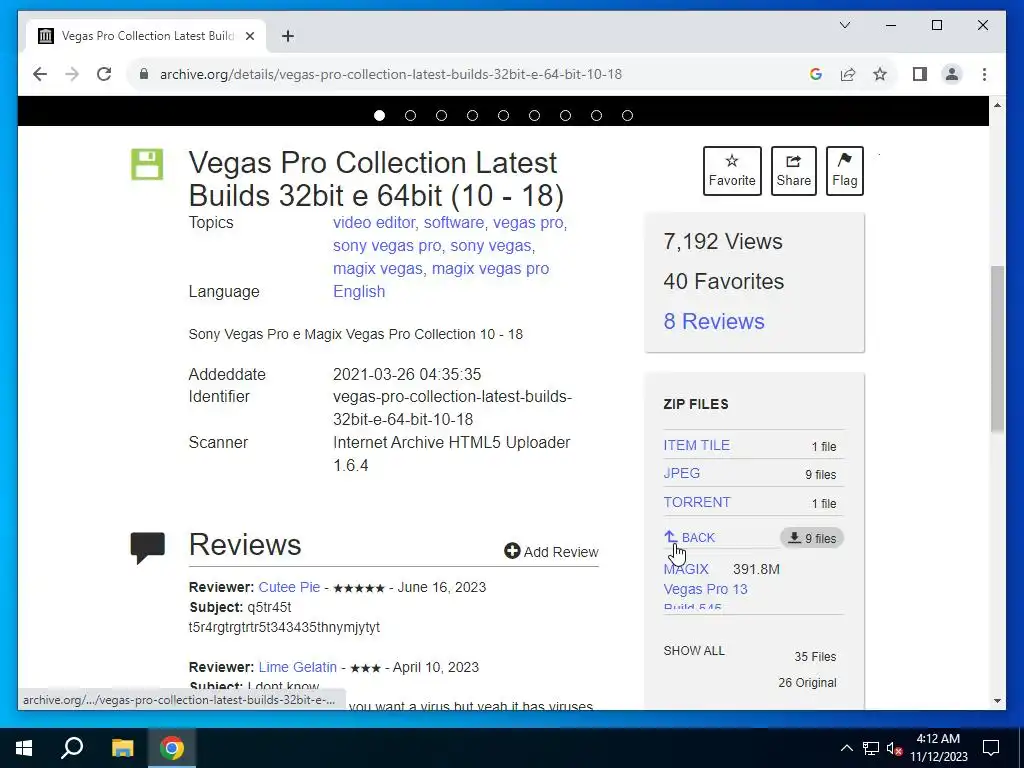The image size is (1024, 768).
Task: Open Windows taskbar search
Action: (x=72, y=748)
